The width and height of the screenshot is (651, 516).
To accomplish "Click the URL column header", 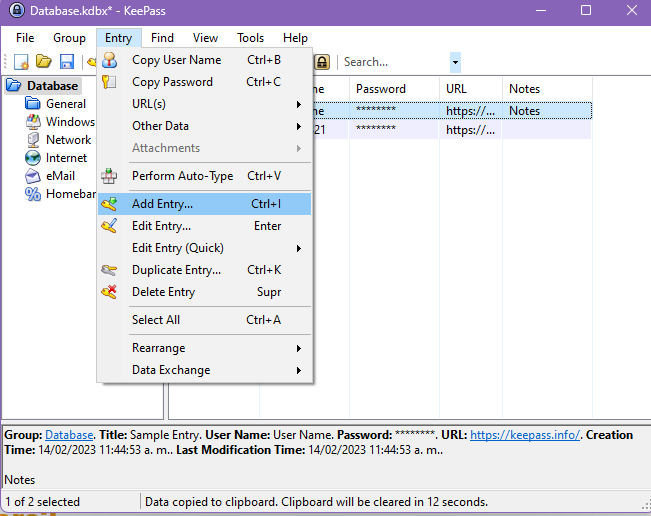I will click(471, 89).
